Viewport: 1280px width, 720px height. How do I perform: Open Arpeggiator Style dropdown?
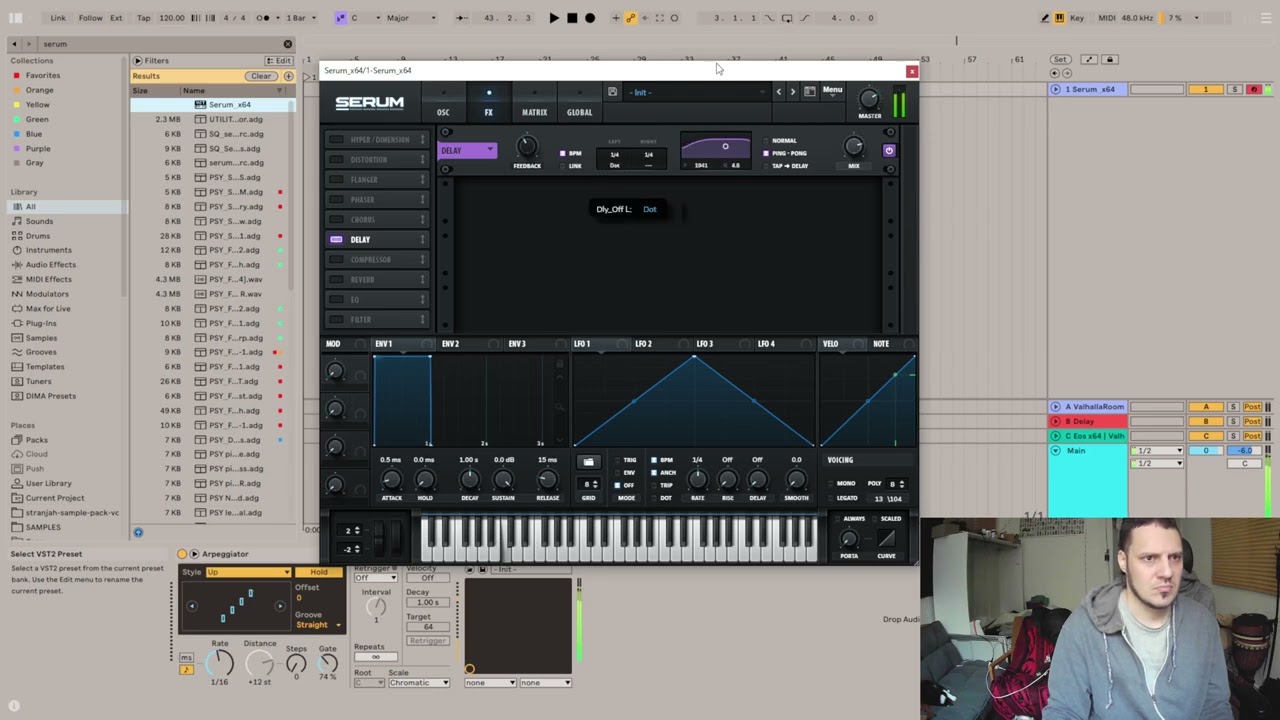[248, 572]
